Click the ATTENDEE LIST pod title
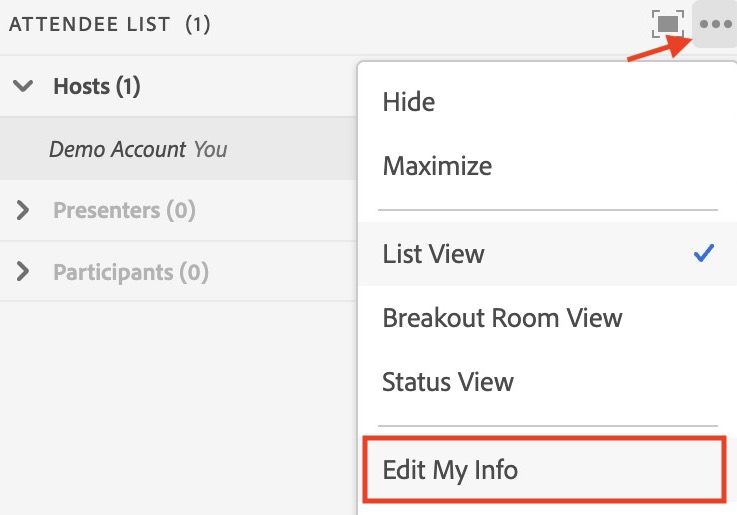 pyautogui.click(x=91, y=25)
